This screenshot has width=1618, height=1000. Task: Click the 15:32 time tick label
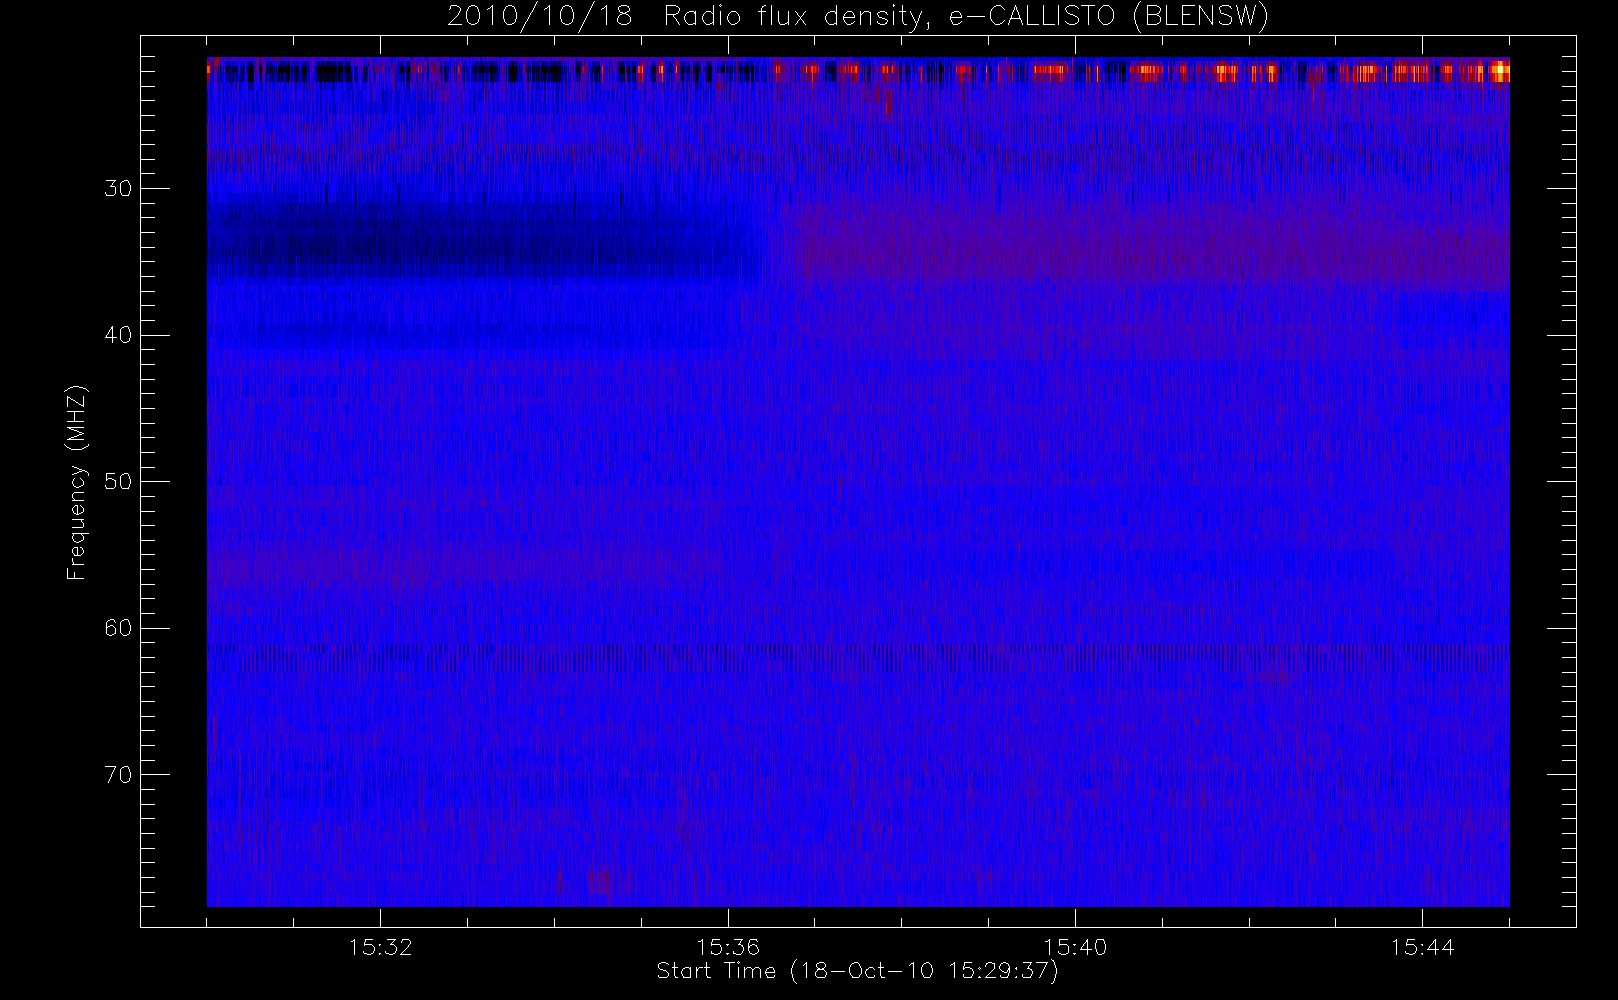[380, 946]
